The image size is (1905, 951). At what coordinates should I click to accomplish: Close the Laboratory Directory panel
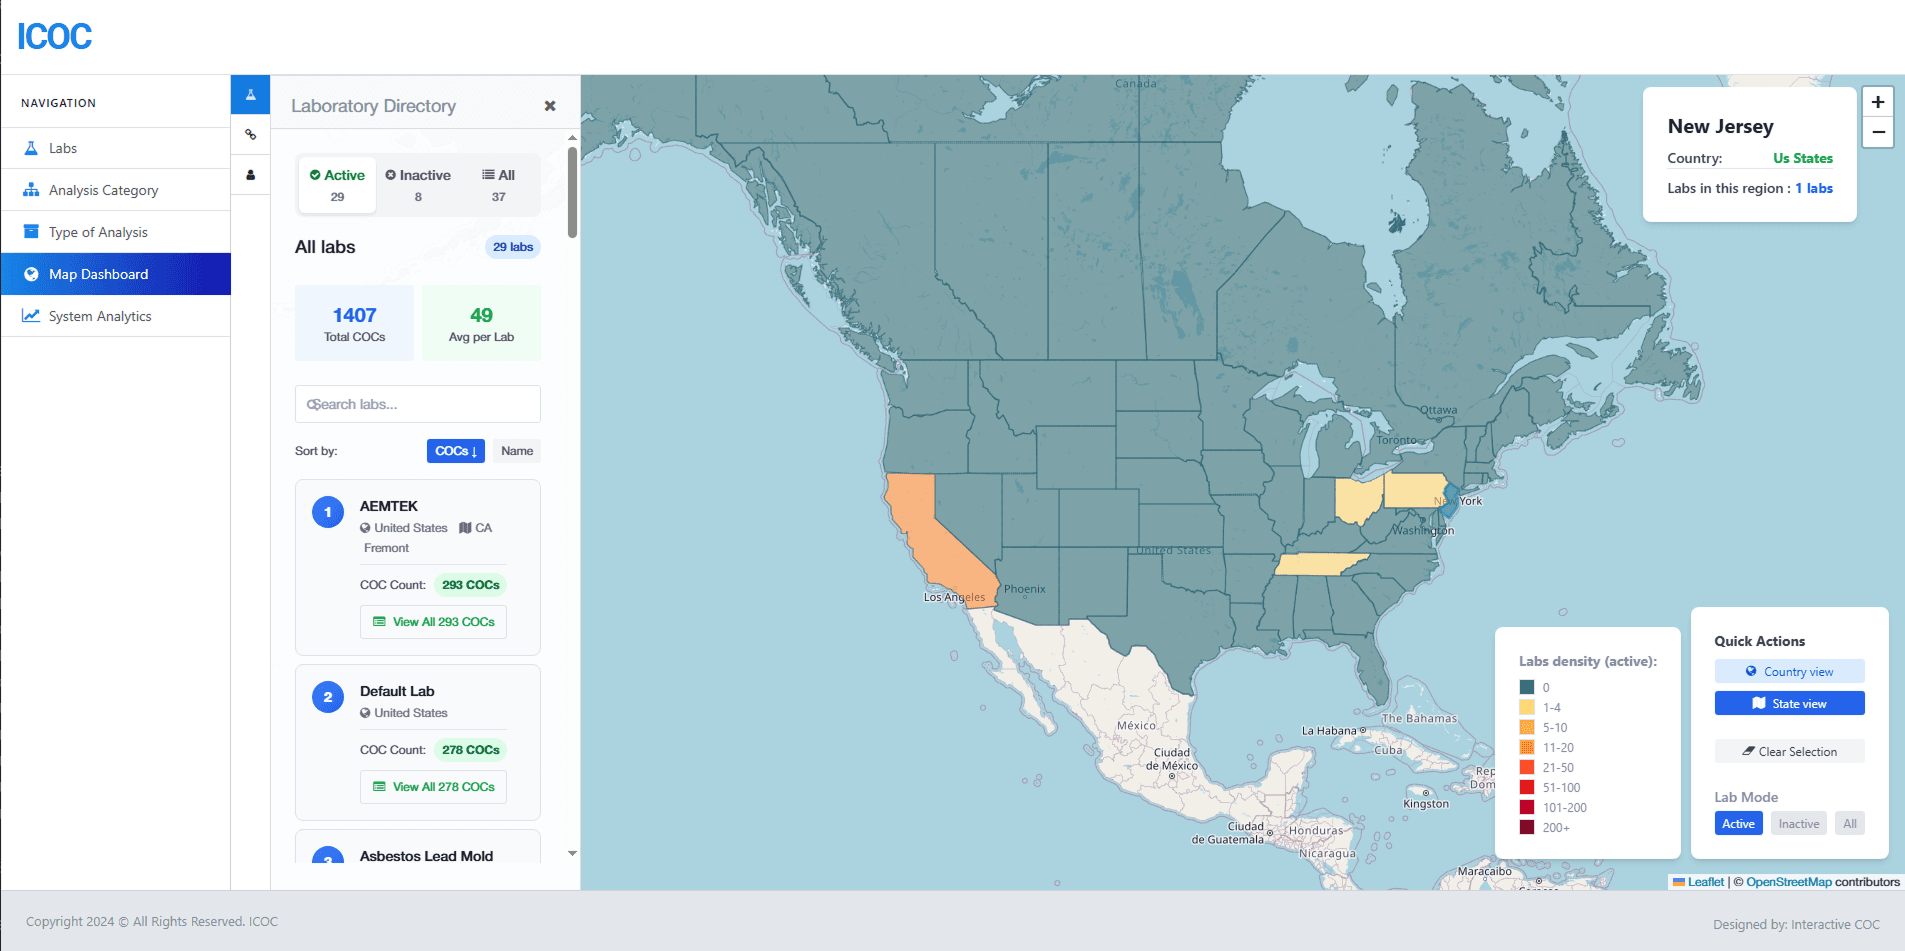[x=550, y=106]
